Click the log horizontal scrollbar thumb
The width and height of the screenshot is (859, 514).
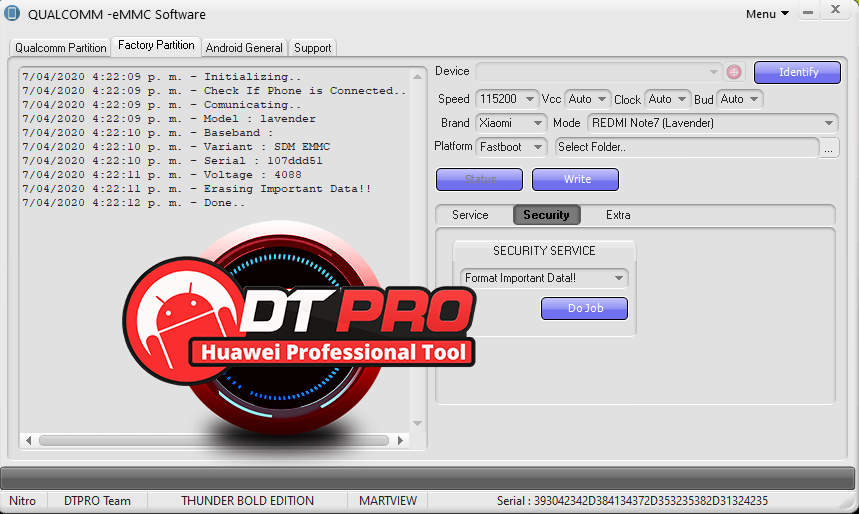(x=214, y=440)
